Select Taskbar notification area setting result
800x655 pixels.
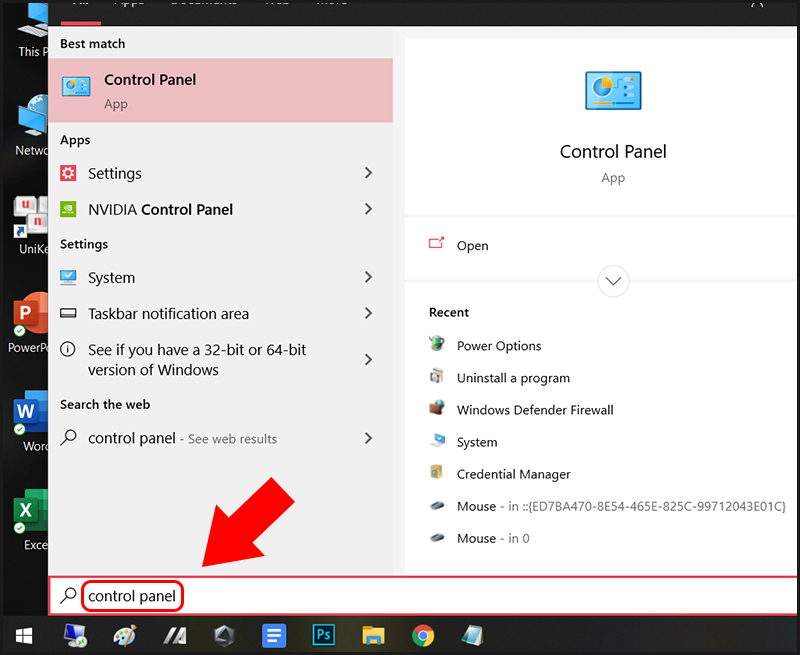[220, 313]
